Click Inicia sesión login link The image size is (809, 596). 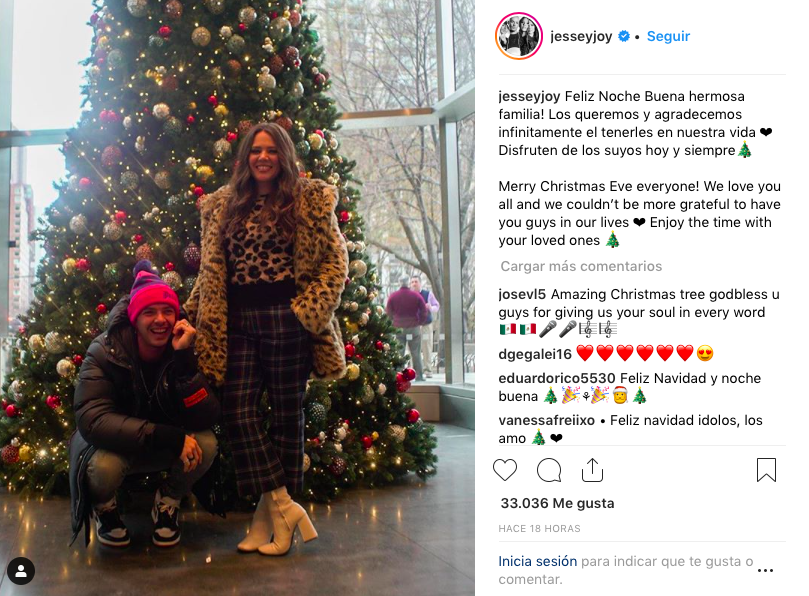[538, 561]
